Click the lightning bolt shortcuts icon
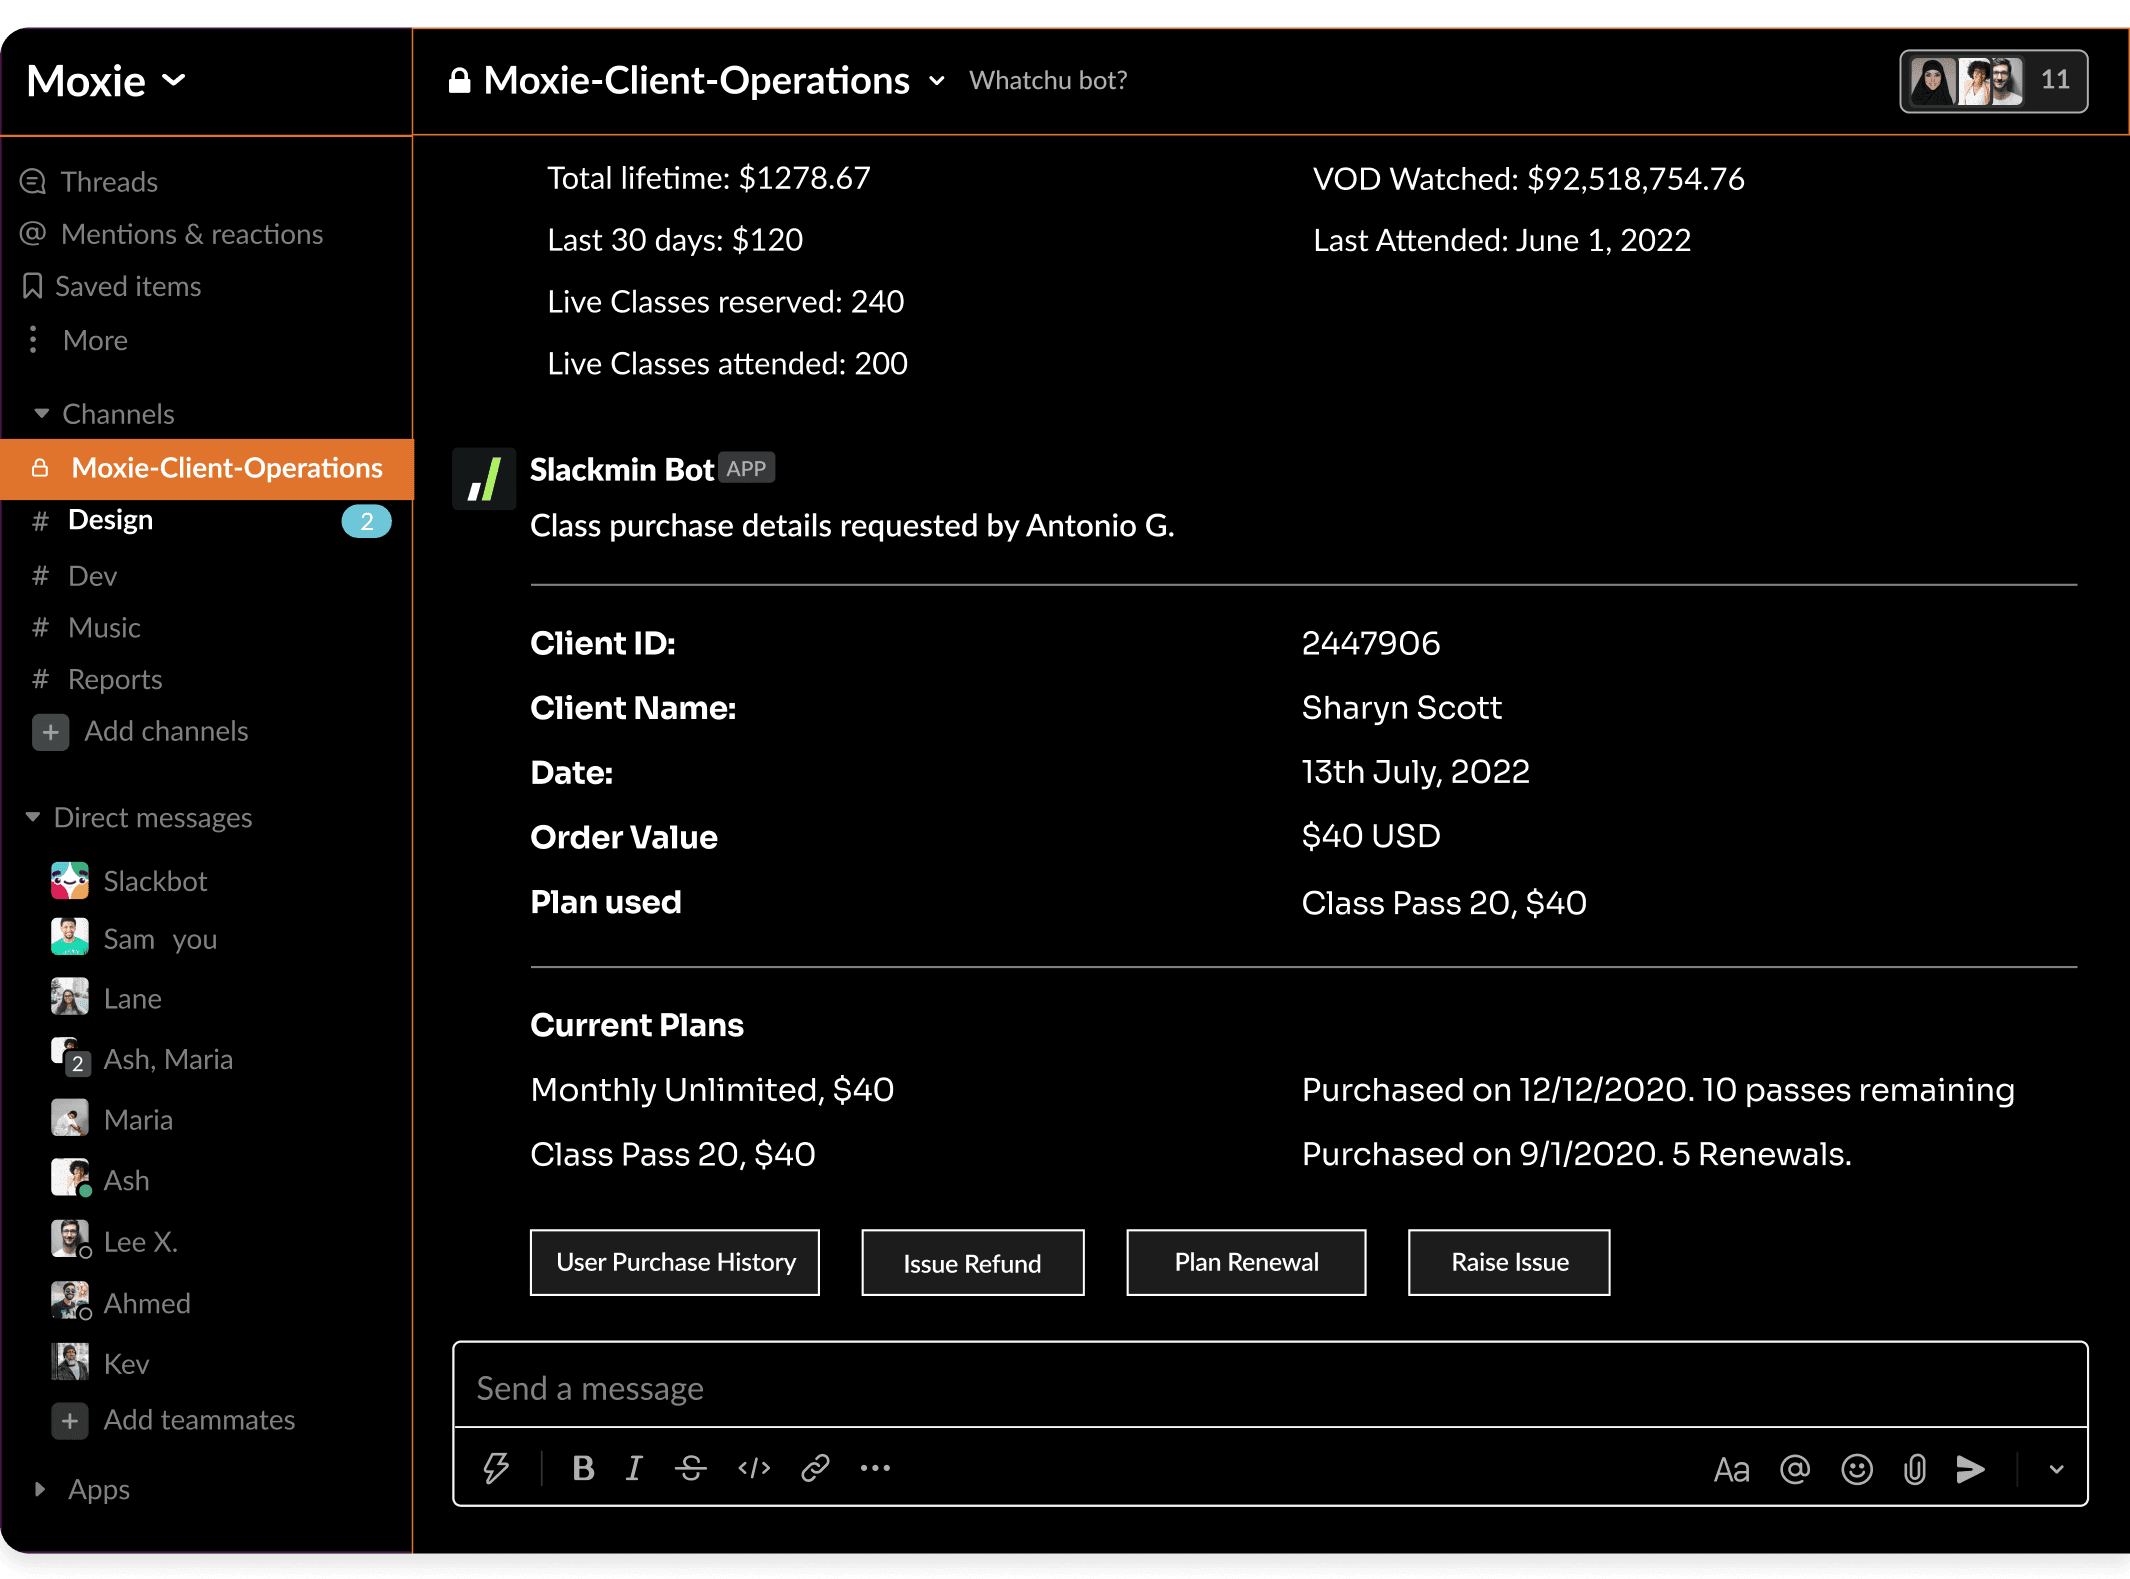Viewport: 2130px width, 1579px height. coord(496,1468)
